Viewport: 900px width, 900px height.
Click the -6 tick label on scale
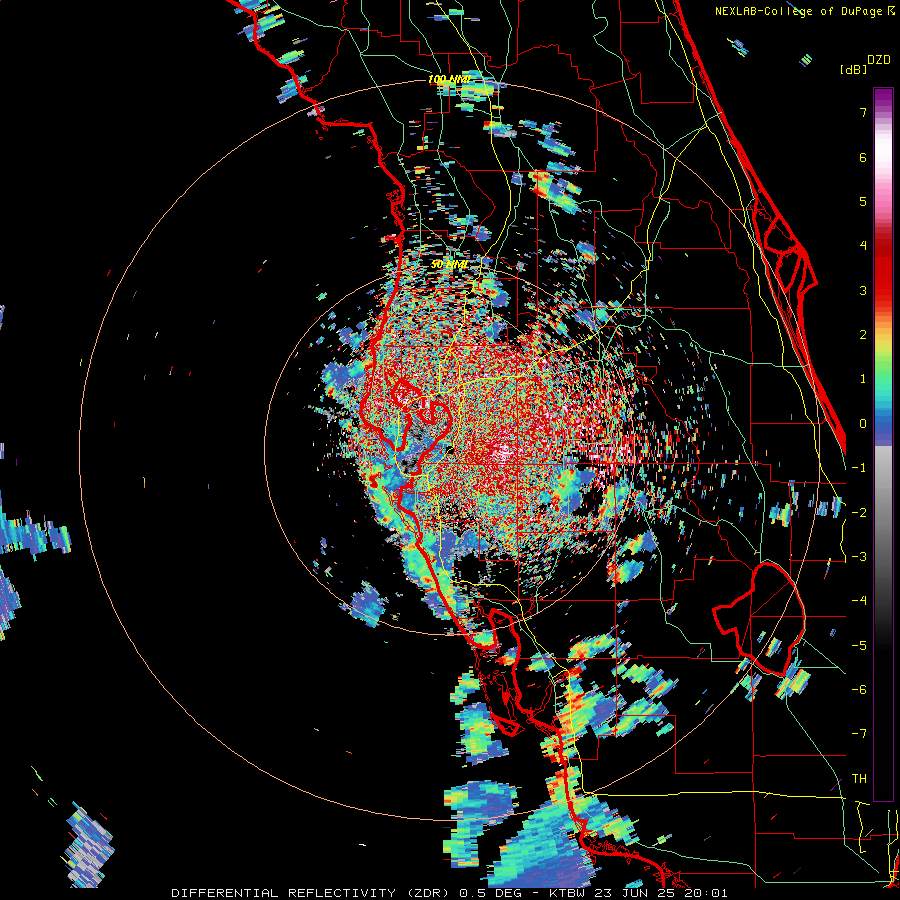pos(859,690)
